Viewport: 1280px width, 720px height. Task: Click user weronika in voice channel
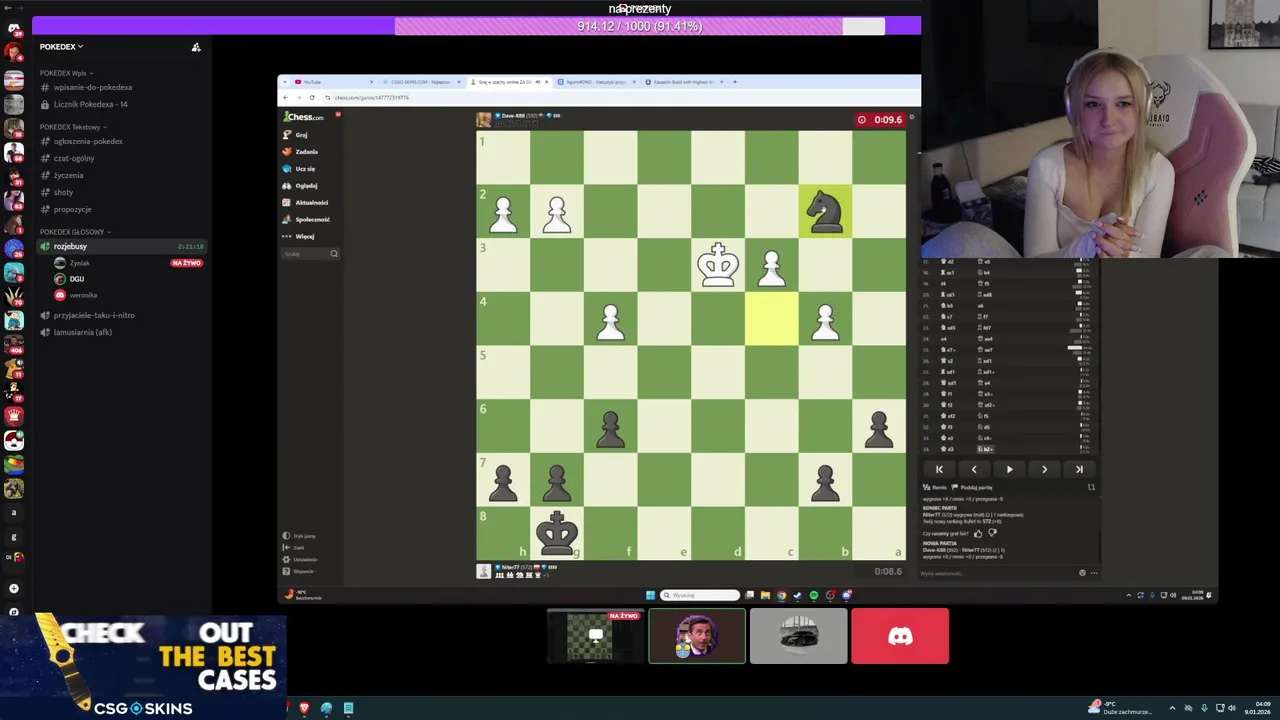[84, 295]
